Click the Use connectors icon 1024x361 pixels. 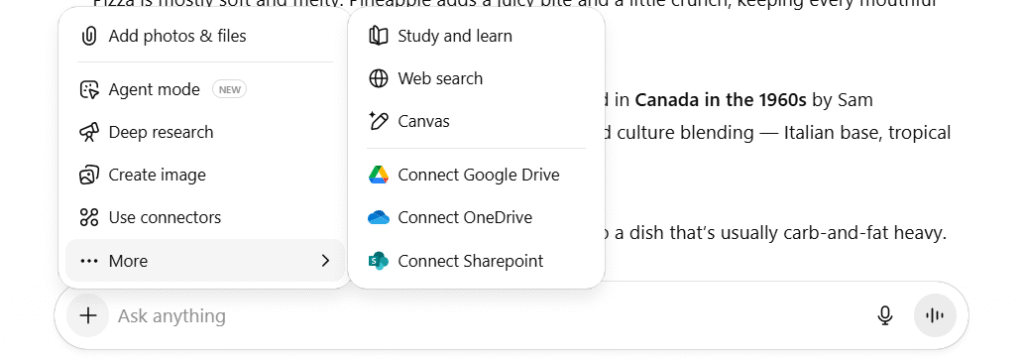[89, 217]
